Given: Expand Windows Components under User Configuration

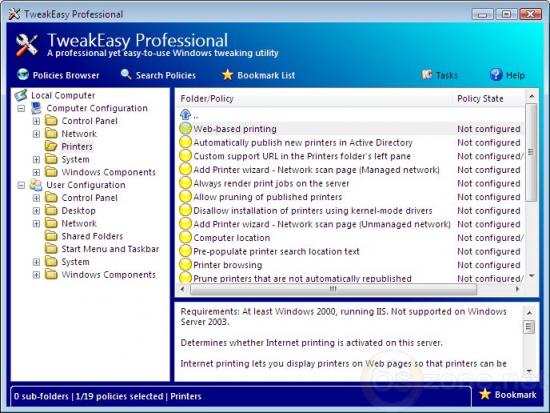Looking at the screenshot, I should [x=36, y=275].
